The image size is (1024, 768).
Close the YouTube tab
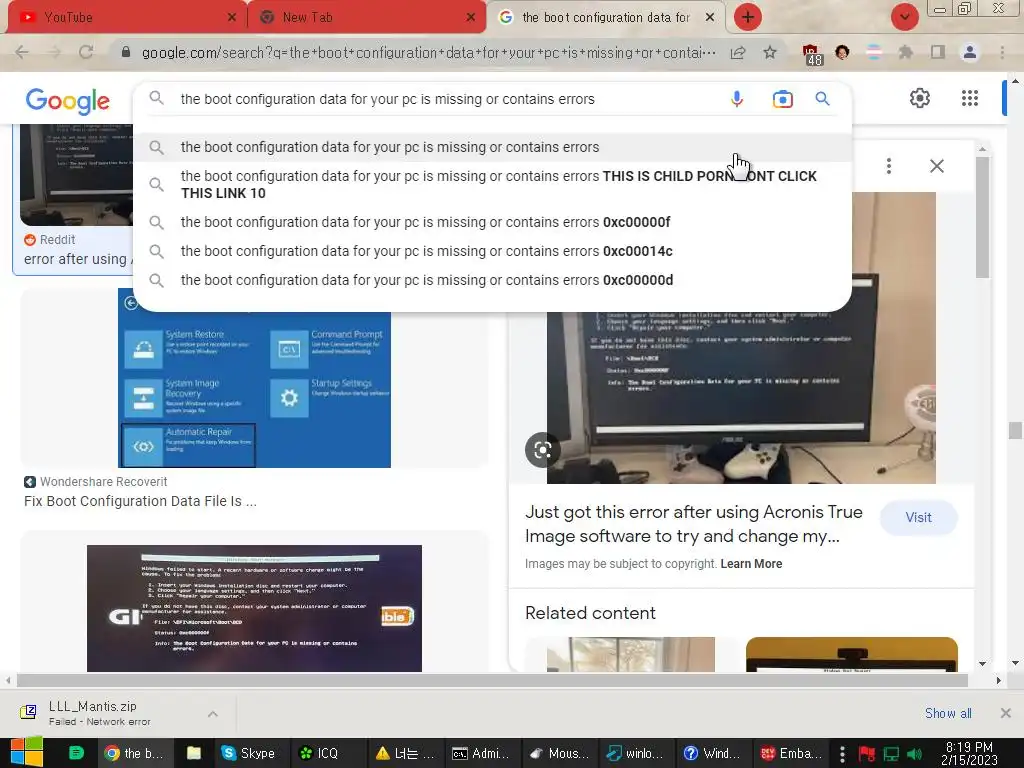[x=231, y=18]
